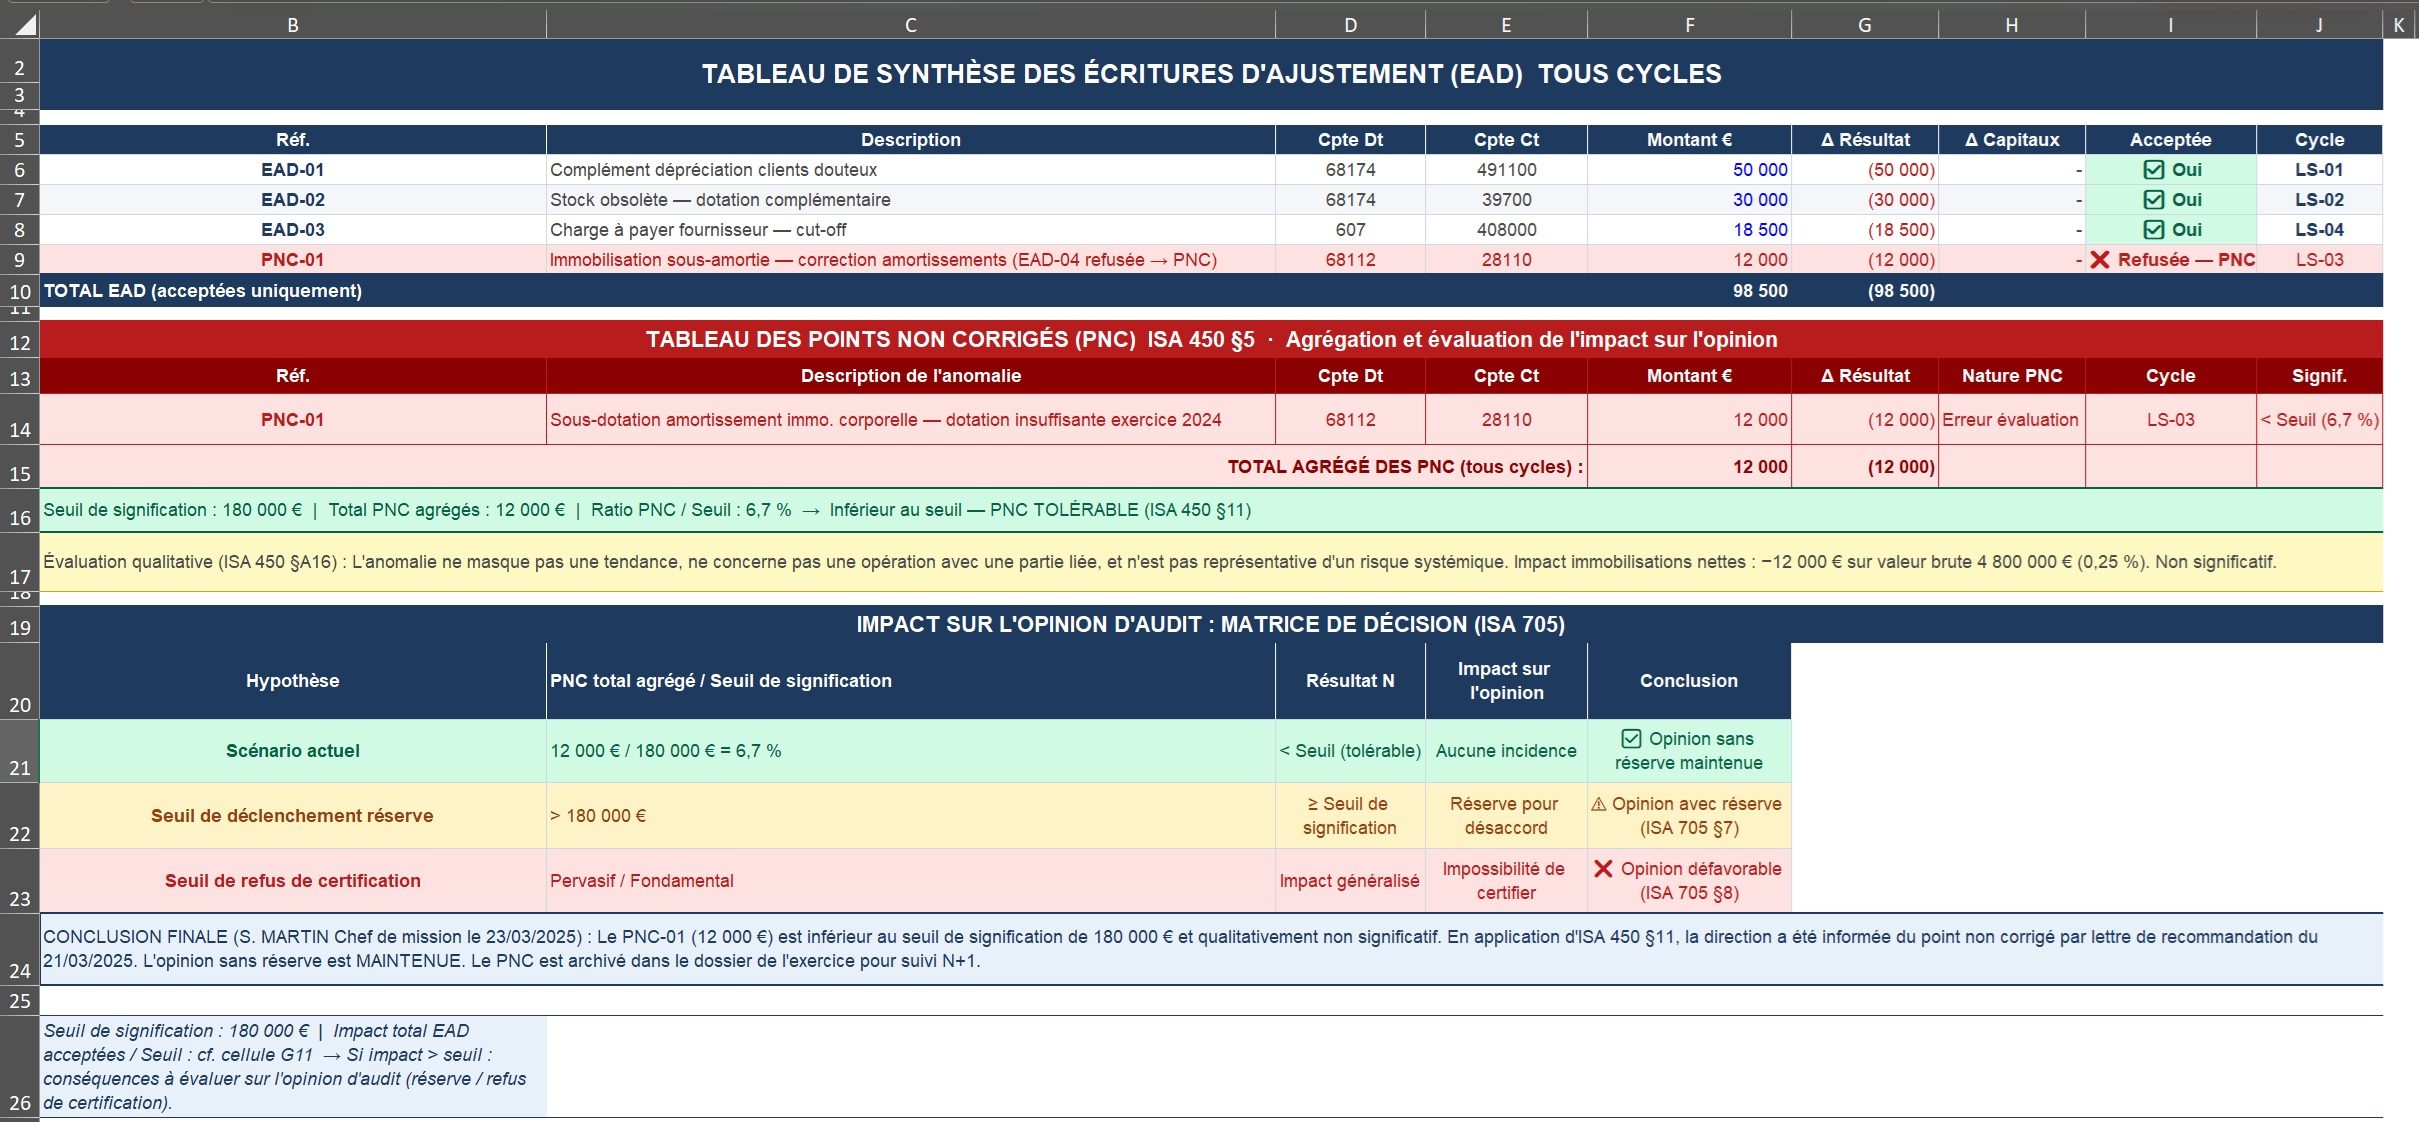The height and width of the screenshot is (1122, 2419).
Task: Click cell EAD-02 reference
Action: pyautogui.click(x=293, y=200)
